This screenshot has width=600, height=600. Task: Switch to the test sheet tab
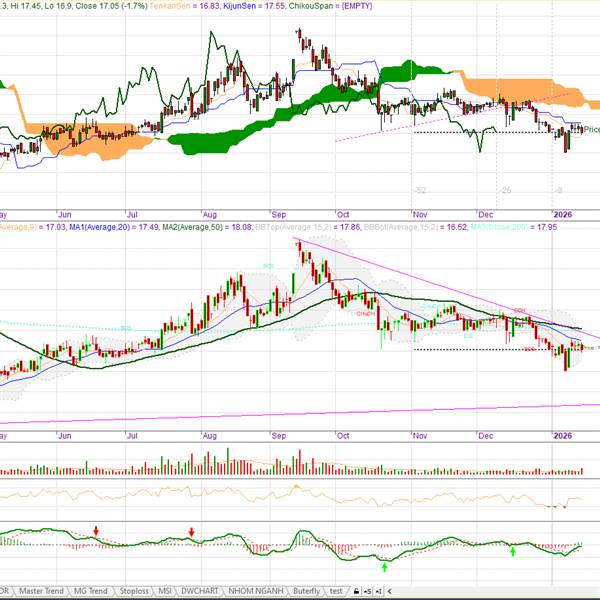pyautogui.click(x=336, y=591)
